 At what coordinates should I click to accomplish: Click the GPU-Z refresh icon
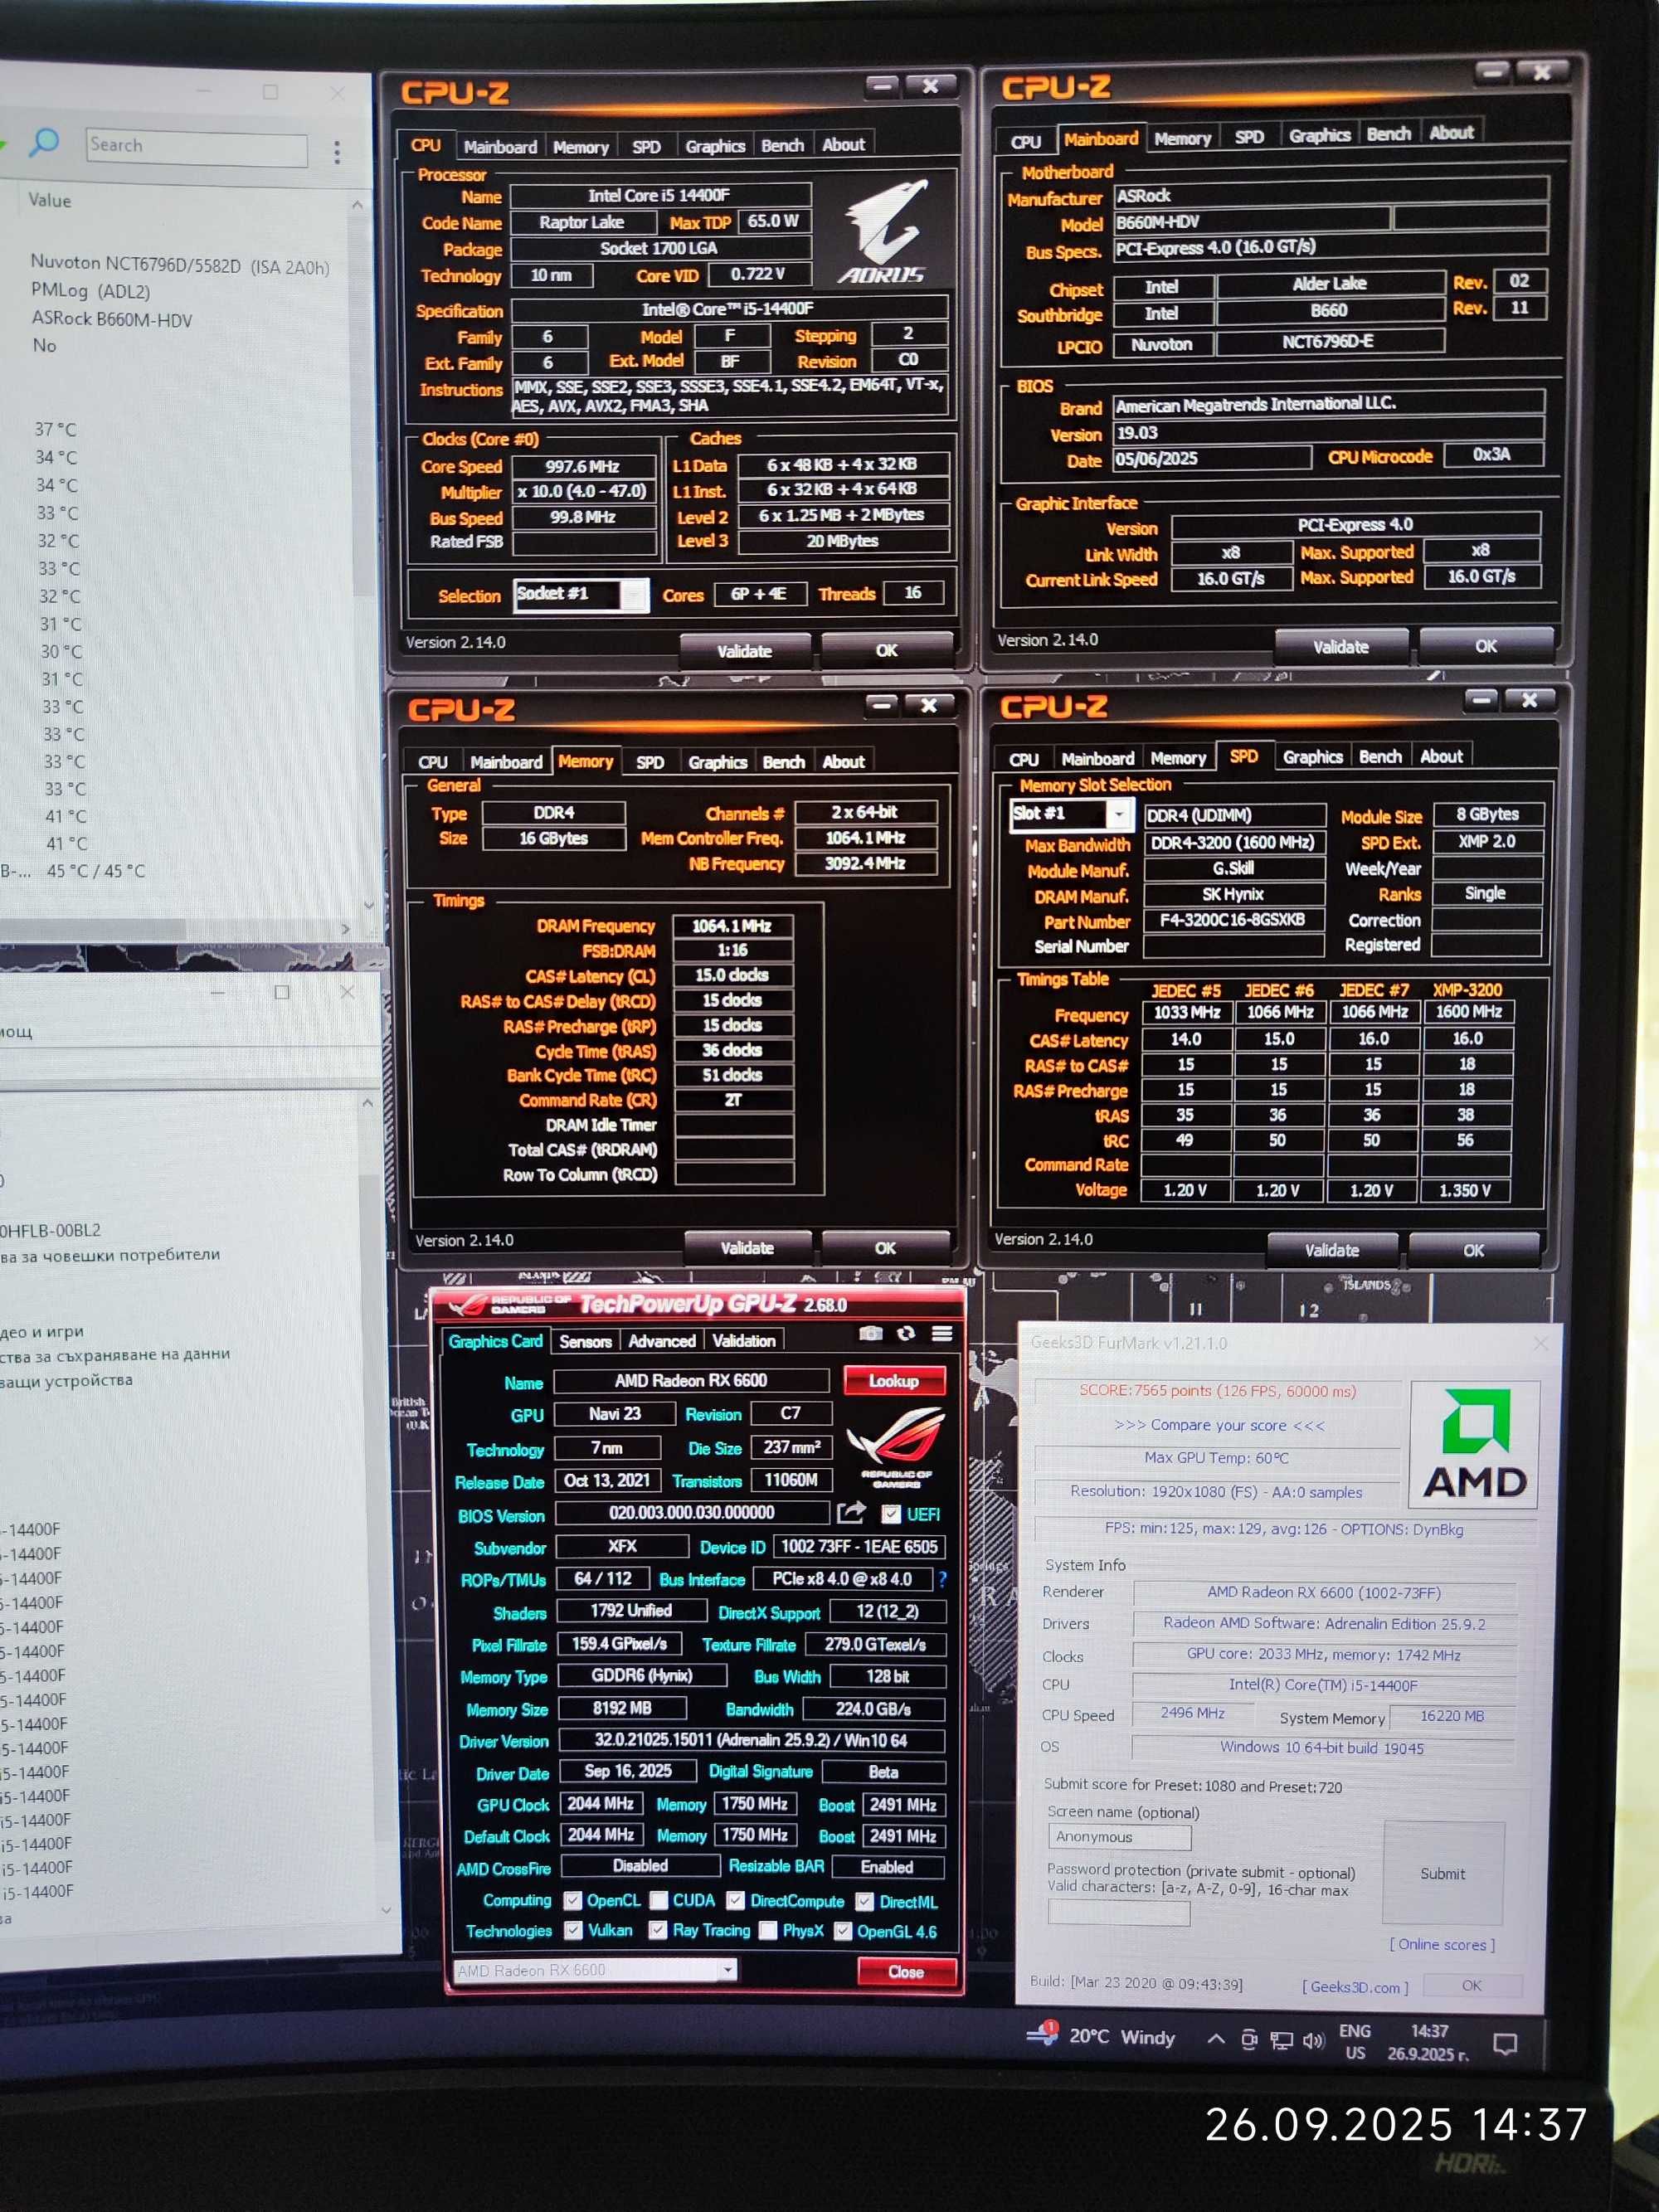click(906, 1333)
